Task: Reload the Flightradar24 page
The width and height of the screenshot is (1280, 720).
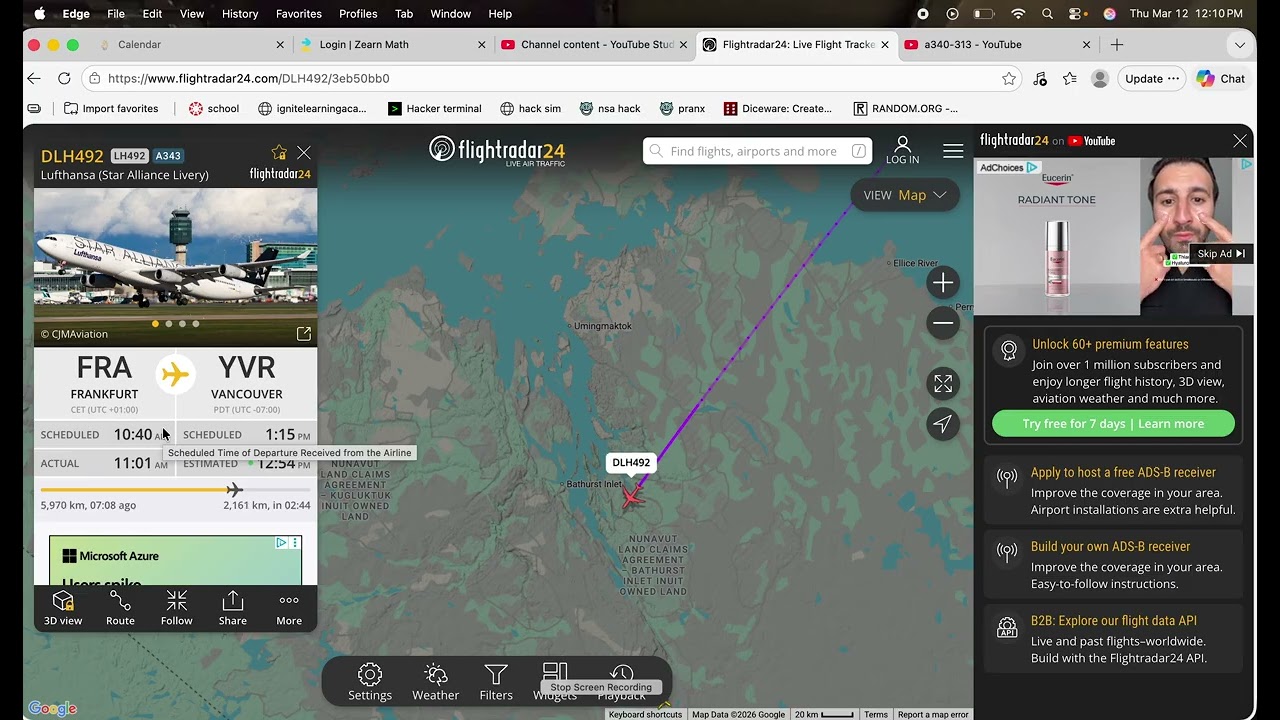Action: pos(64,78)
